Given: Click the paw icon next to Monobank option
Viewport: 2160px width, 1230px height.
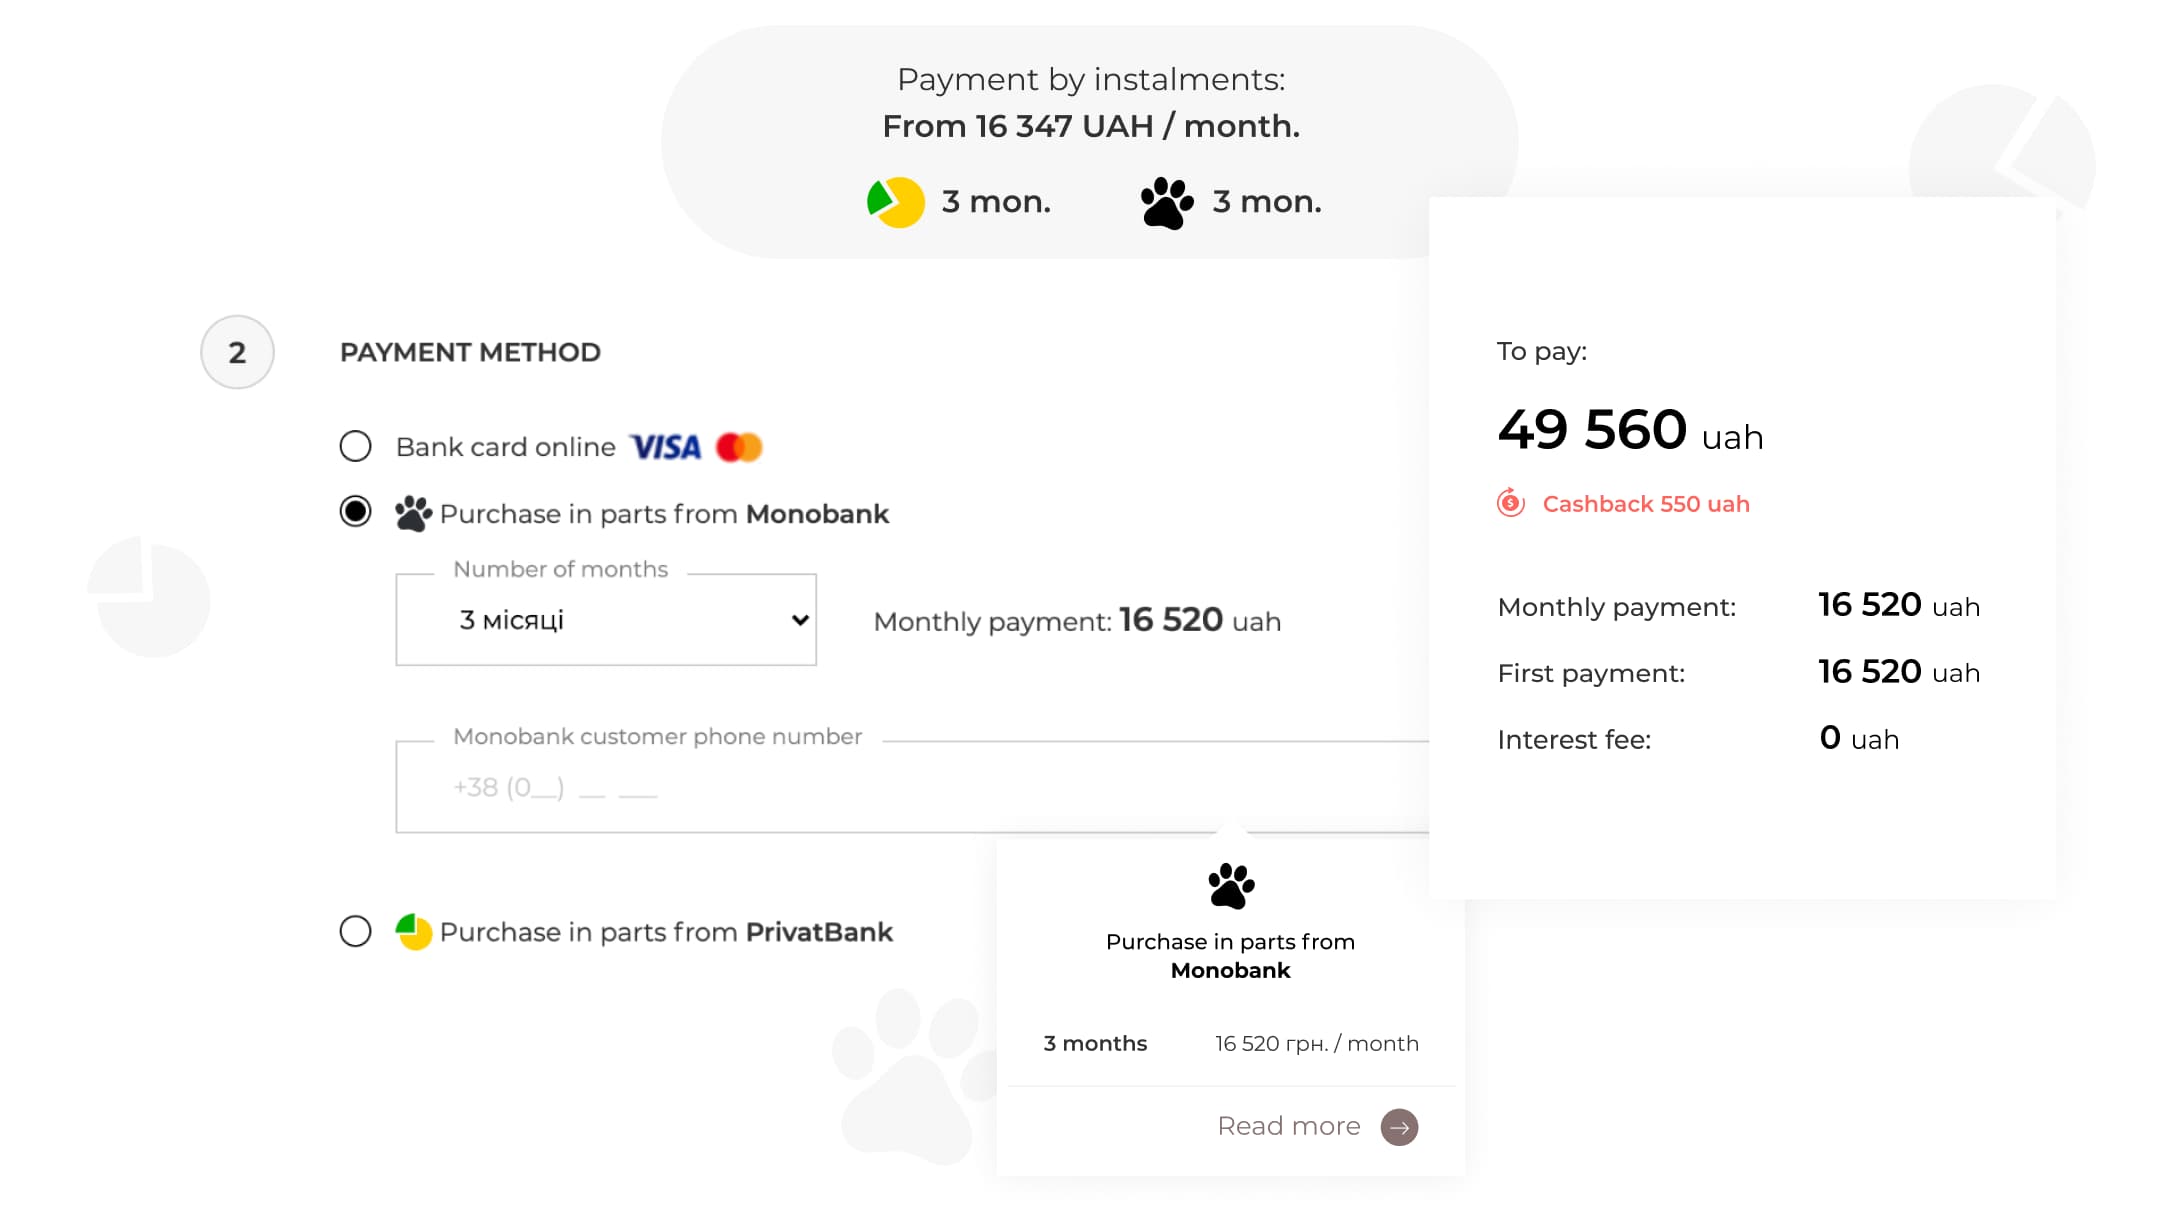Looking at the screenshot, I should coord(413,514).
